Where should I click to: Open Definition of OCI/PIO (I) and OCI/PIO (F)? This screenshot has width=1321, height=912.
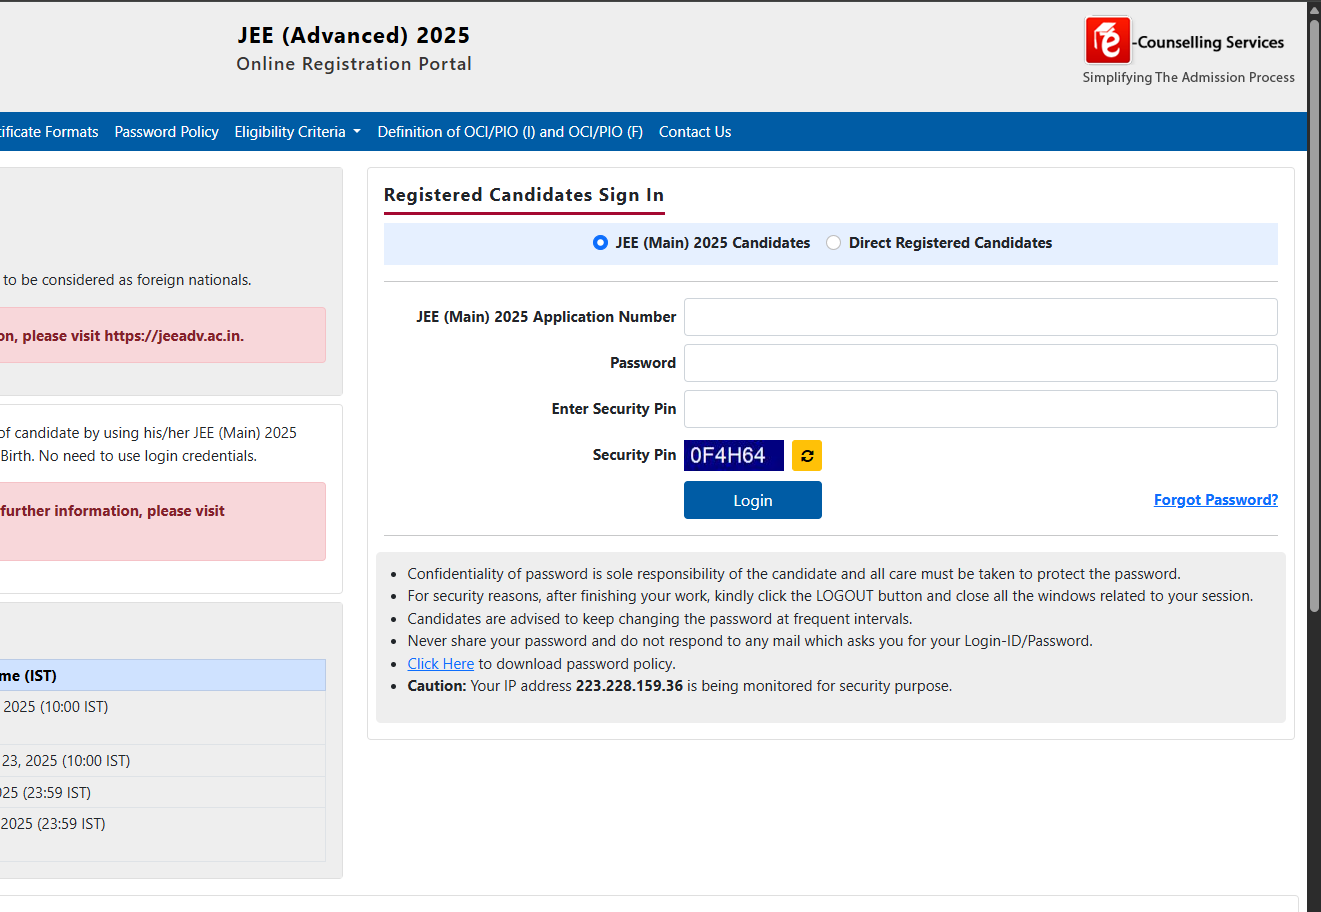[510, 132]
